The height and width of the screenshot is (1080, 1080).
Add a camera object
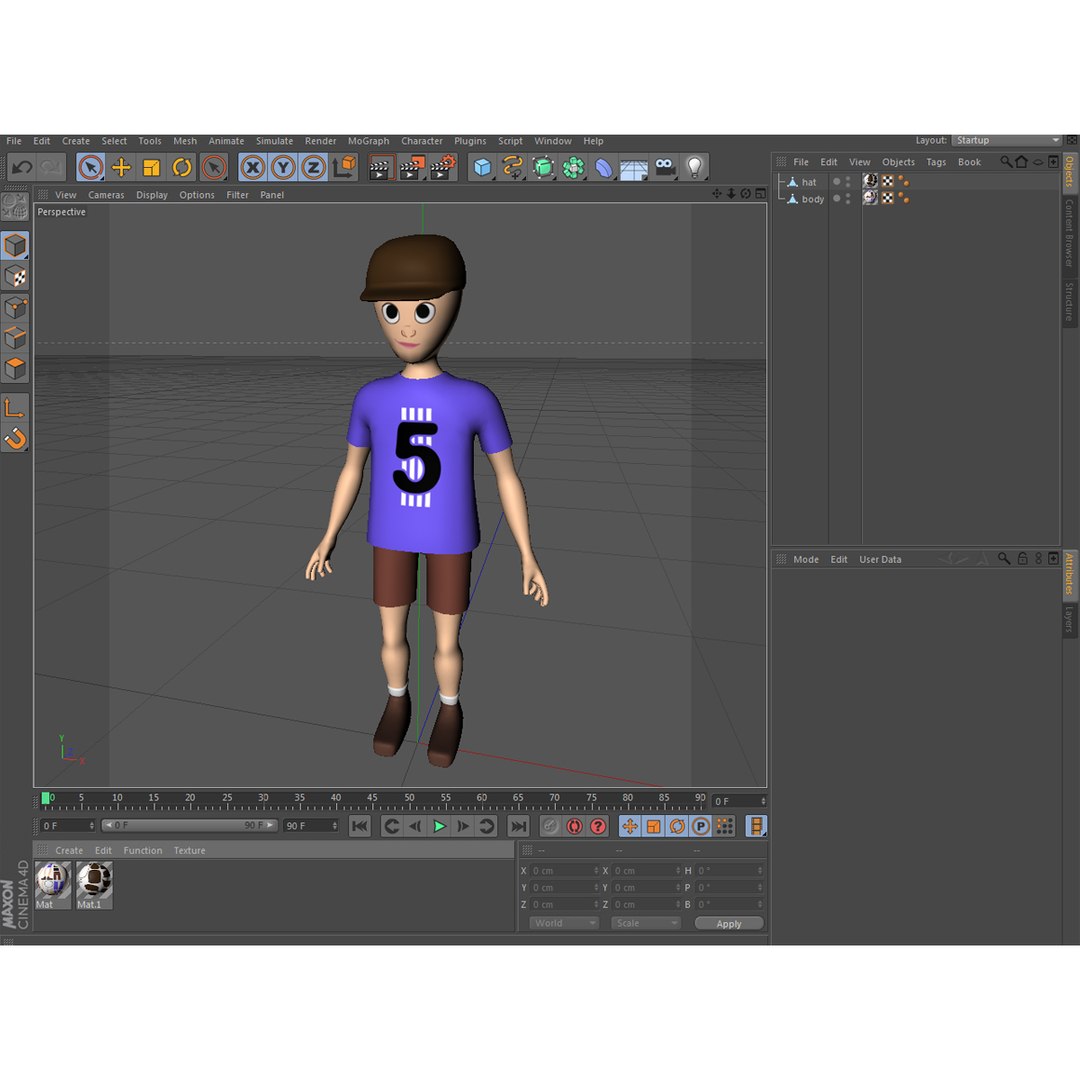click(665, 167)
